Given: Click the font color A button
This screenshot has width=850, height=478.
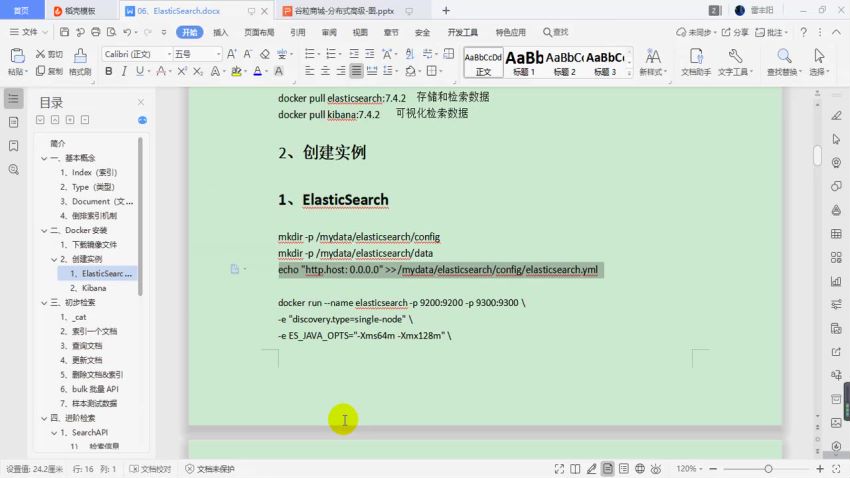Looking at the screenshot, I should pyautogui.click(x=257, y=71).
